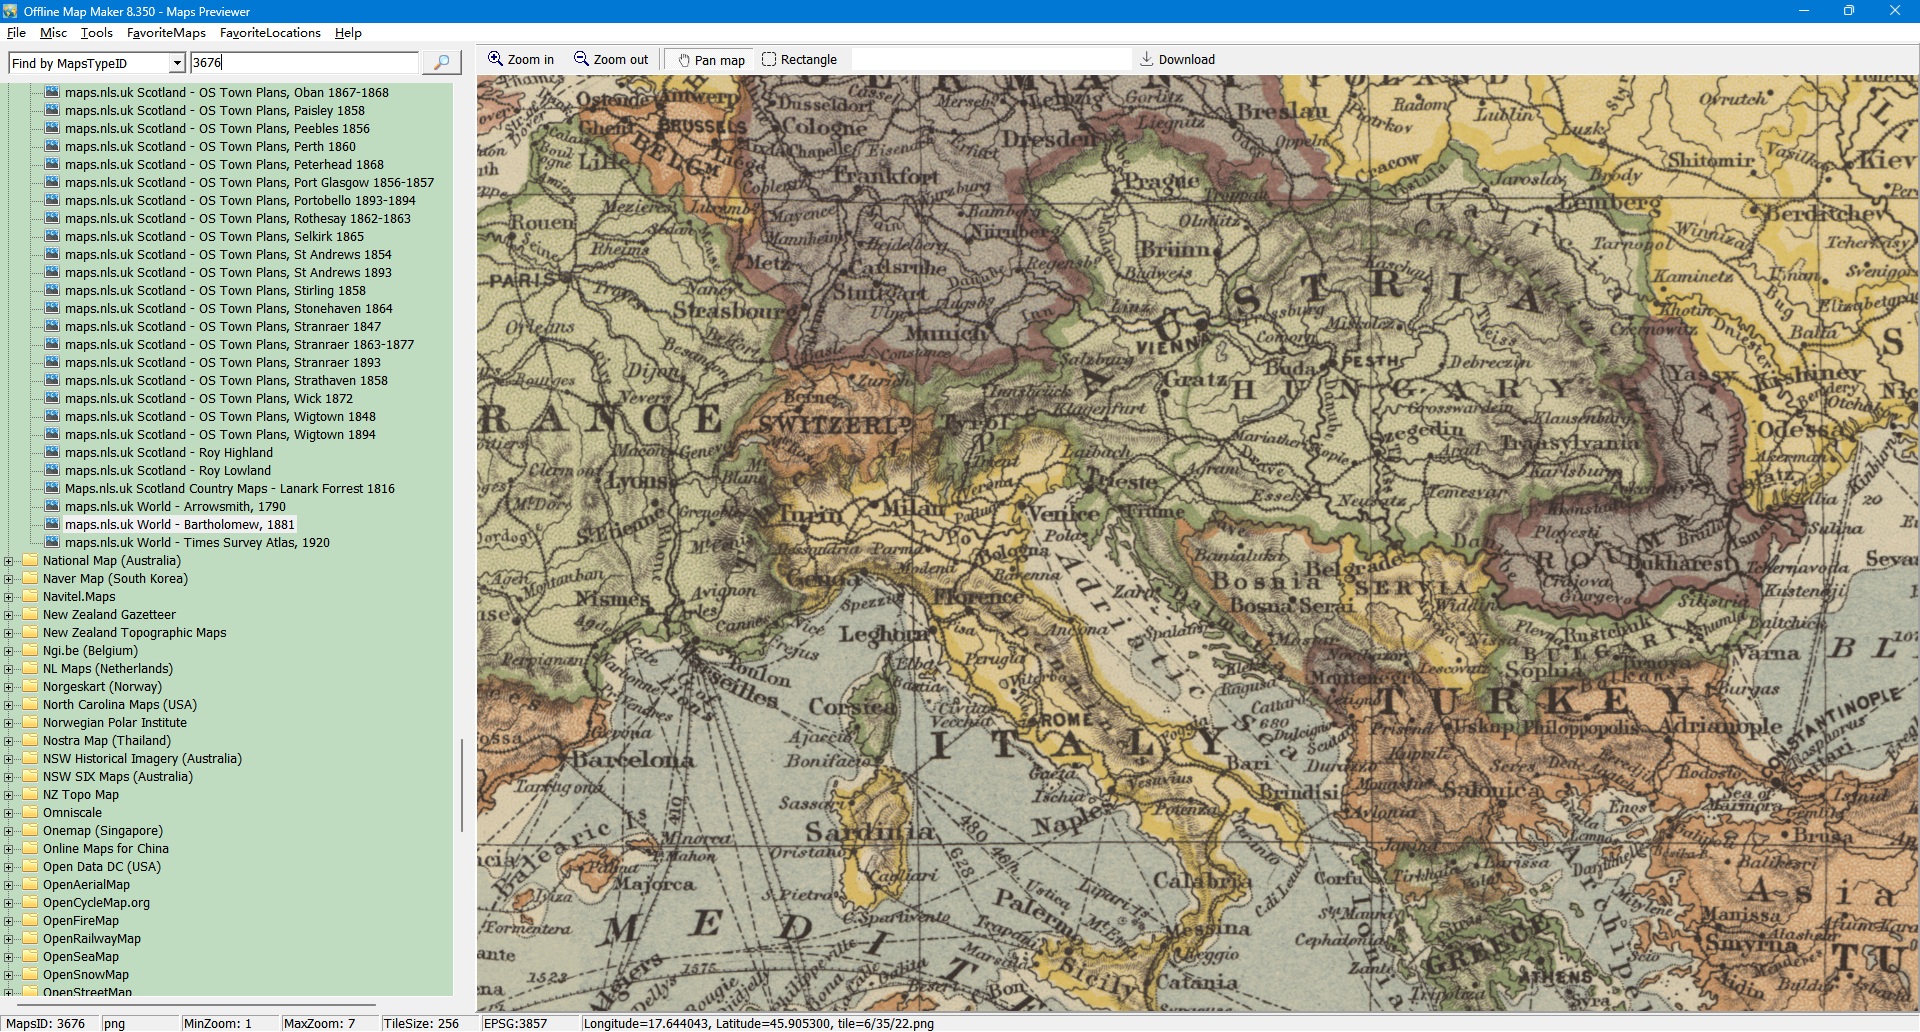Click the Download arrow icon

pos(1147,59)
